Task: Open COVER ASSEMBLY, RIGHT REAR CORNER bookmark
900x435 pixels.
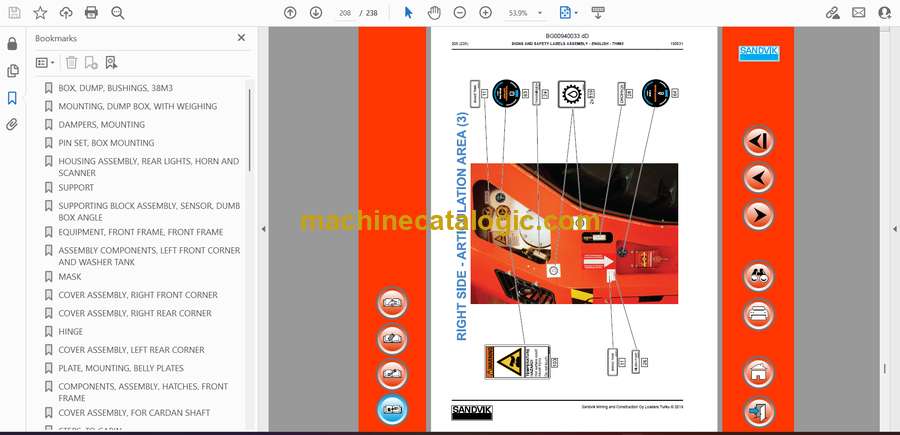Action: (135, 313)
